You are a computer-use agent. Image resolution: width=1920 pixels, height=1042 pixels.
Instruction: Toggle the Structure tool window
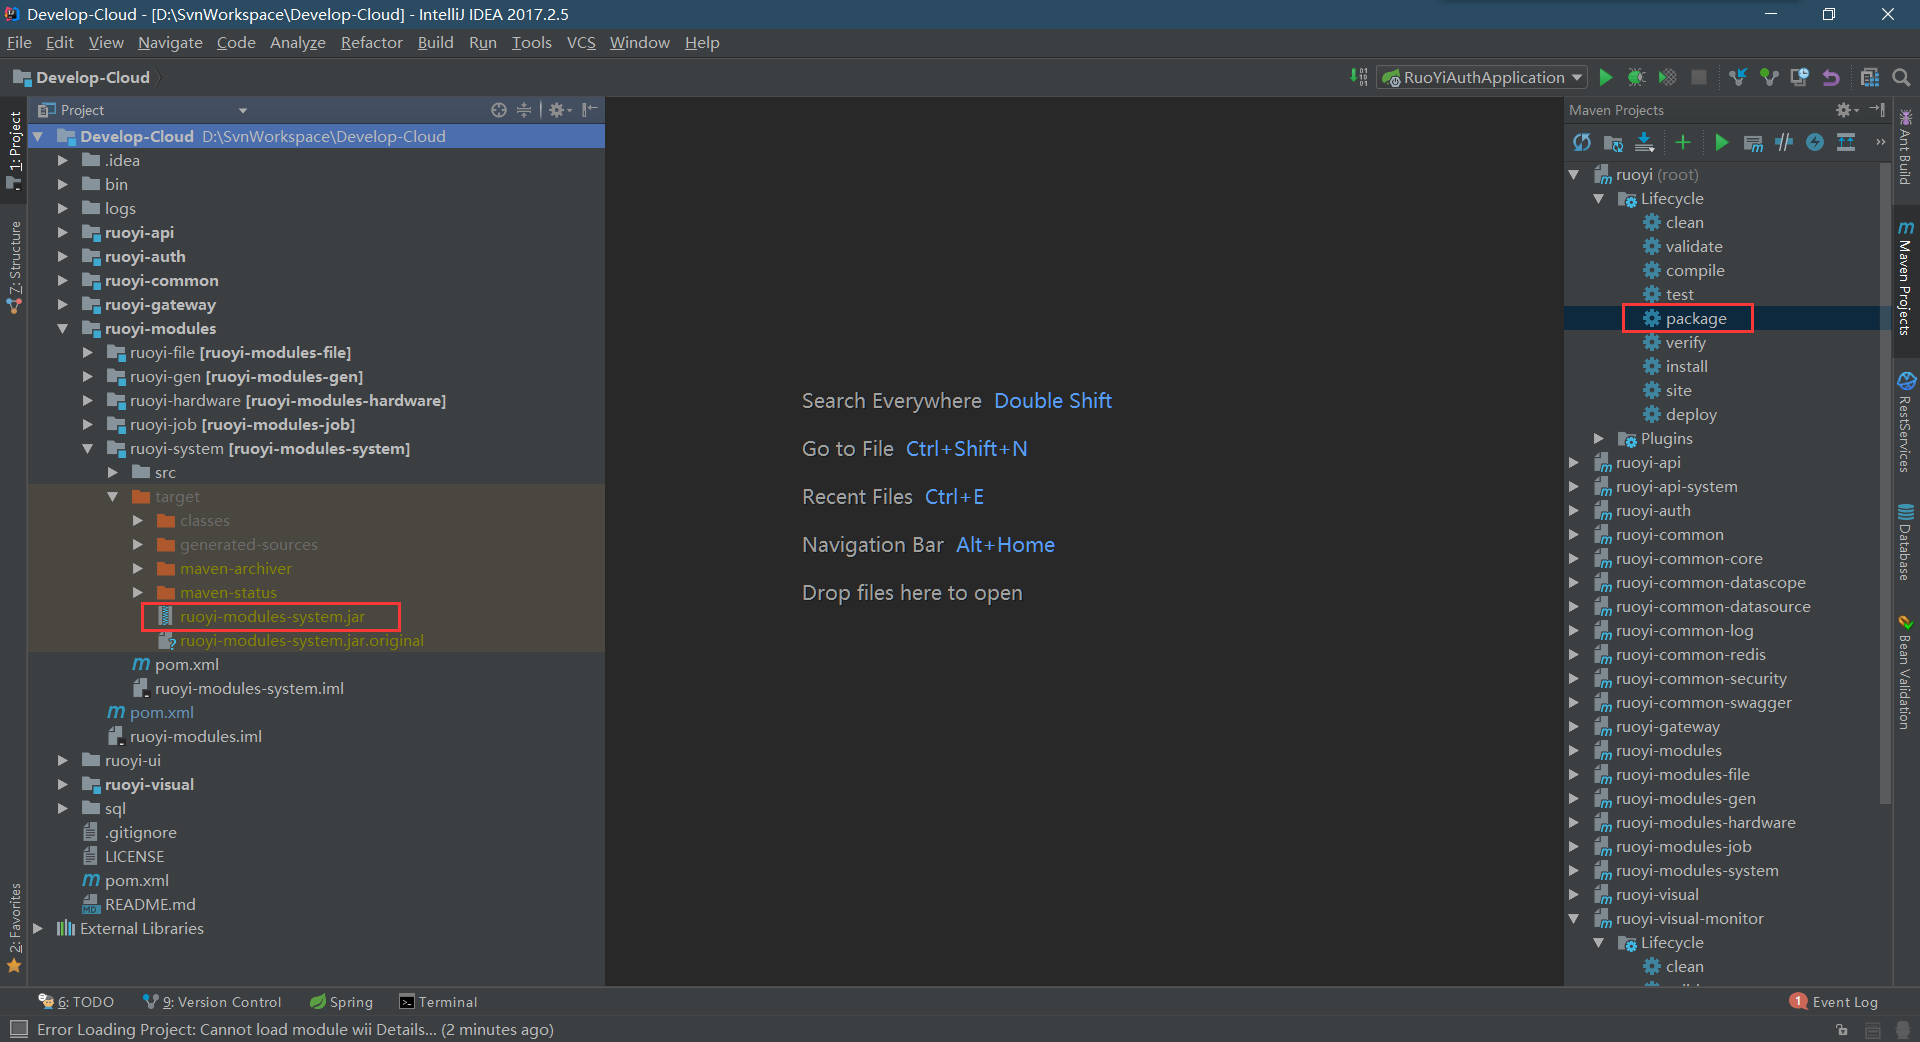[14, 266]
